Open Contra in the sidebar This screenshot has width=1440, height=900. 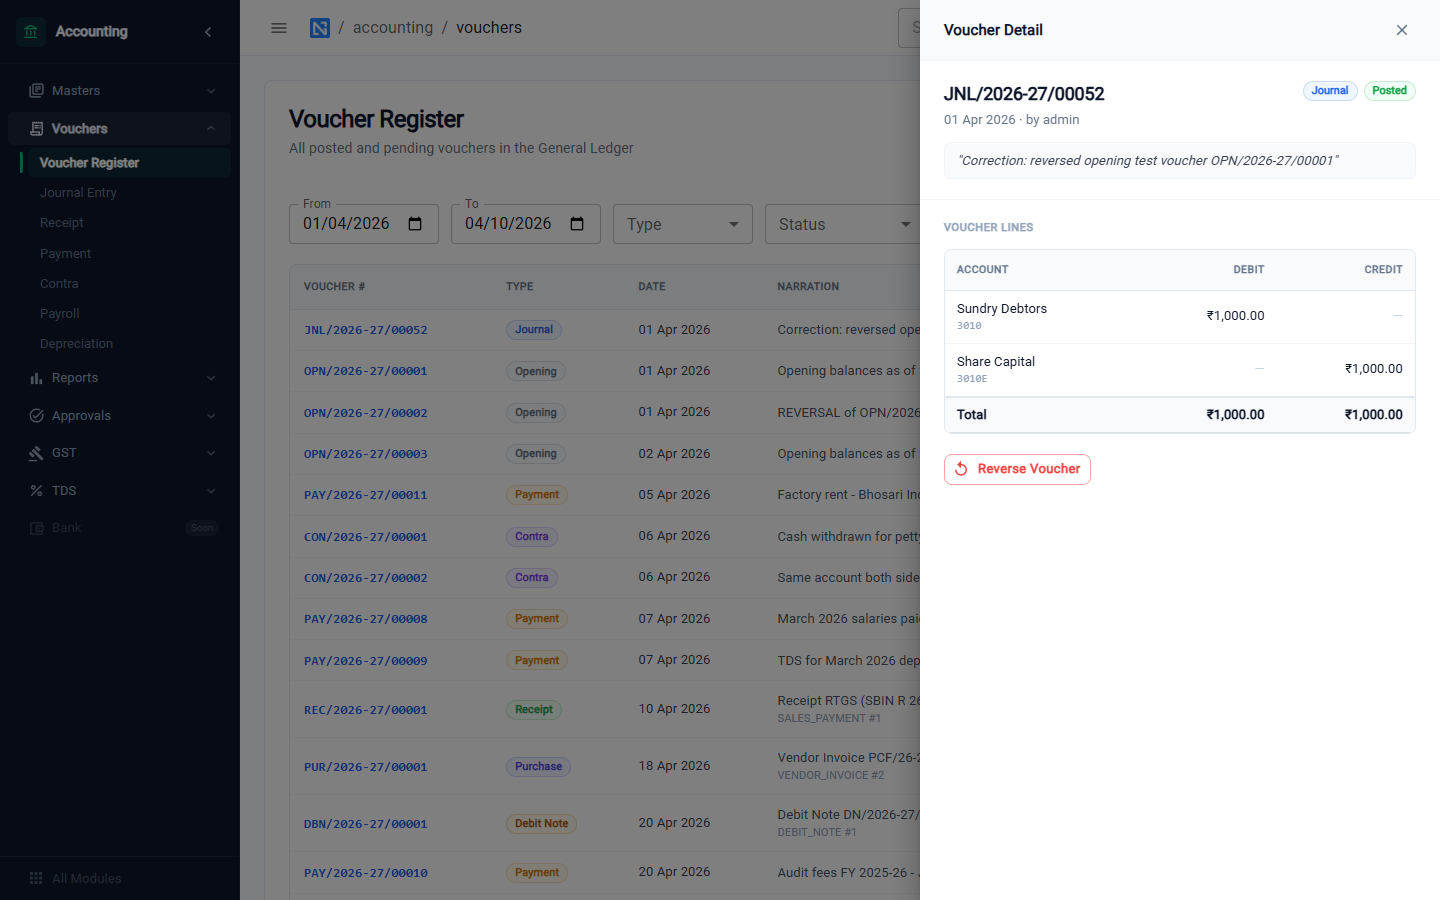coord(59,284)
